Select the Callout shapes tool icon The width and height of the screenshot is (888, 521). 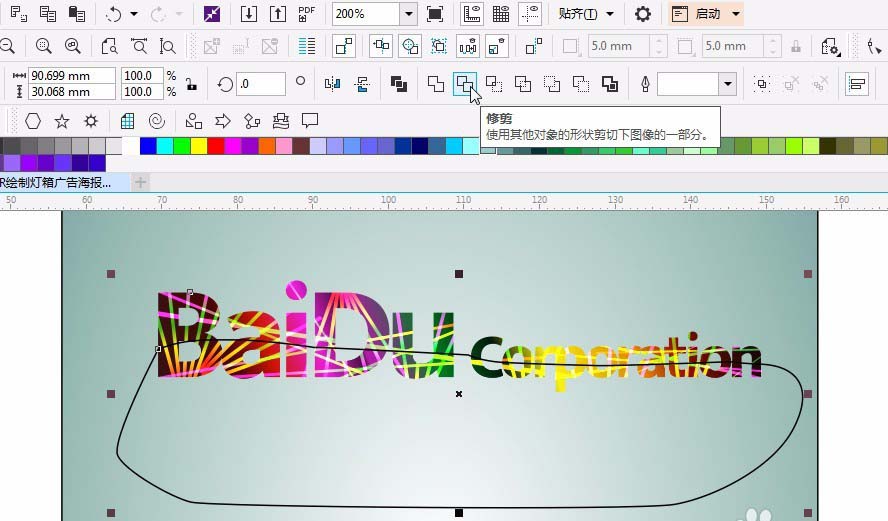click(x=310, y=121)
